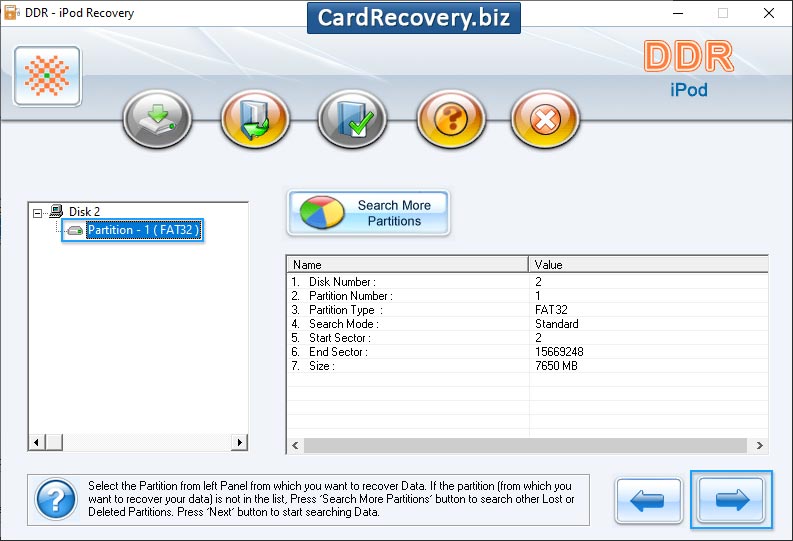Click right arrow of details table scrollbar
The width and height of the screenshot is (793, 541).
[760, 445]
